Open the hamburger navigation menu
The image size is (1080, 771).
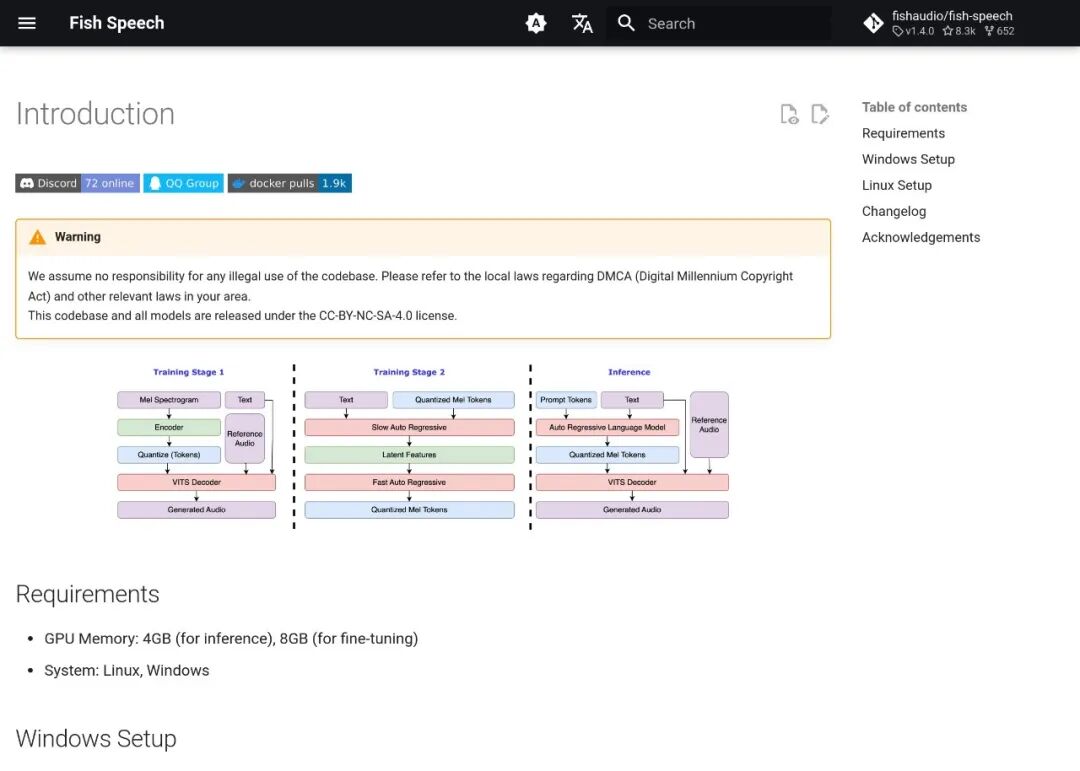click(27, 23)
